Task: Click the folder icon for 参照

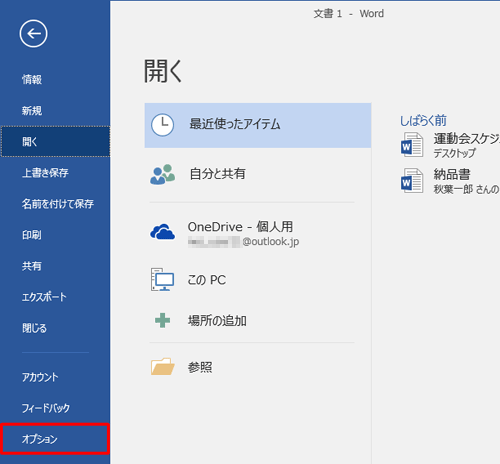Action: [x=162, y=366]
